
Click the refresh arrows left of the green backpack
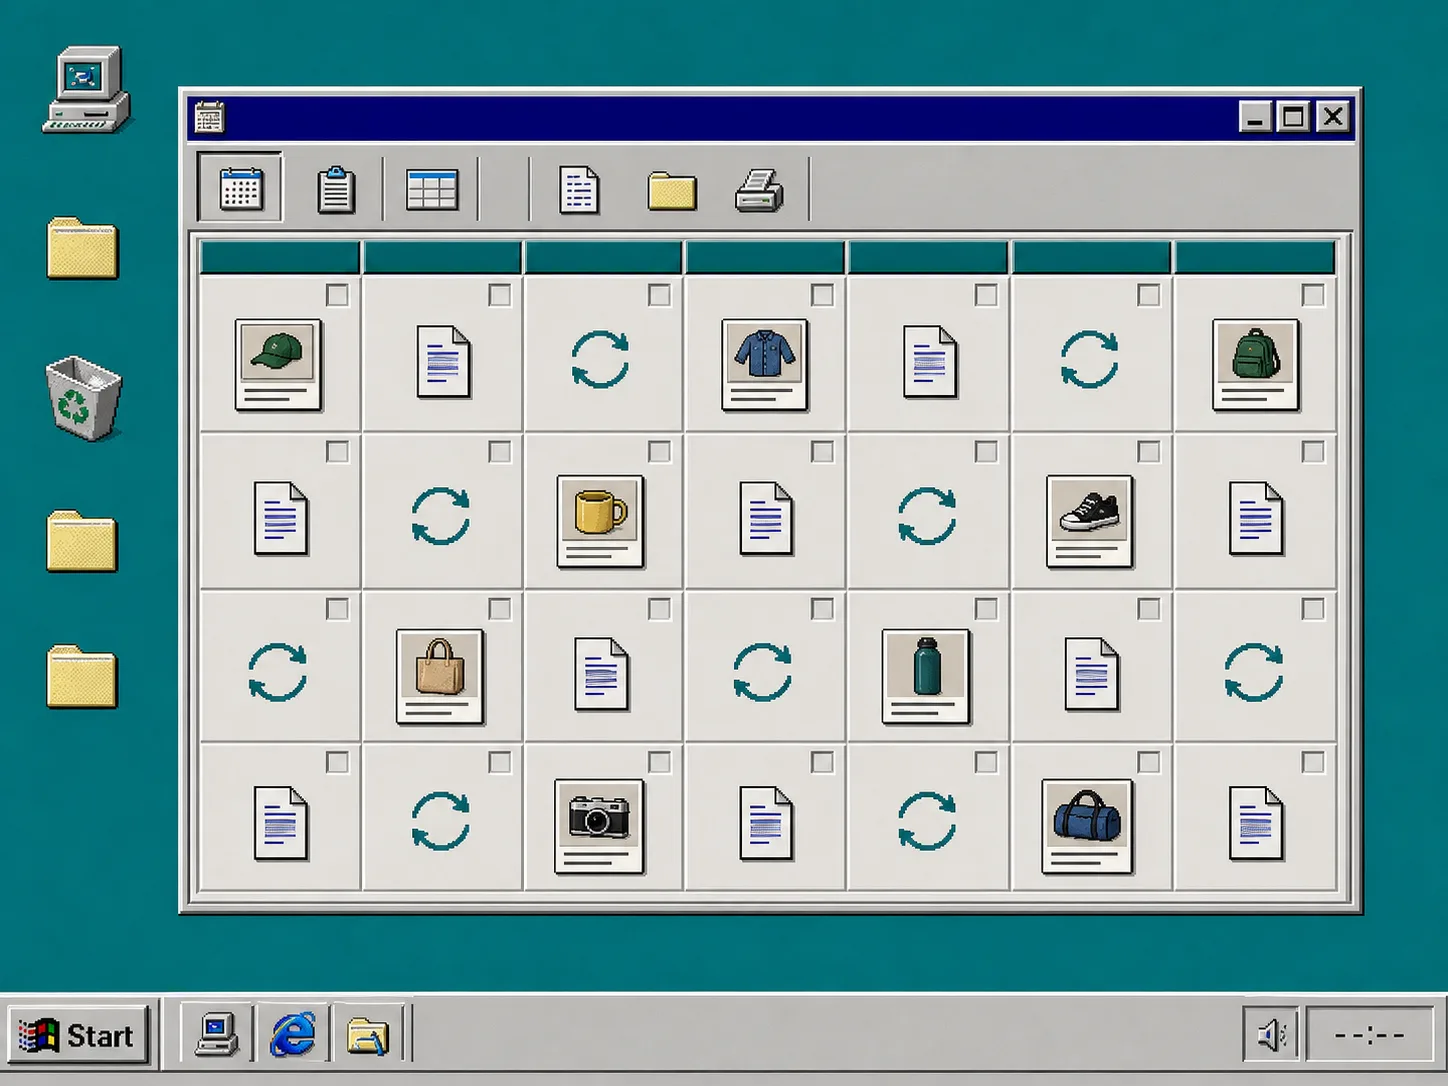(x=1089, y=360)
